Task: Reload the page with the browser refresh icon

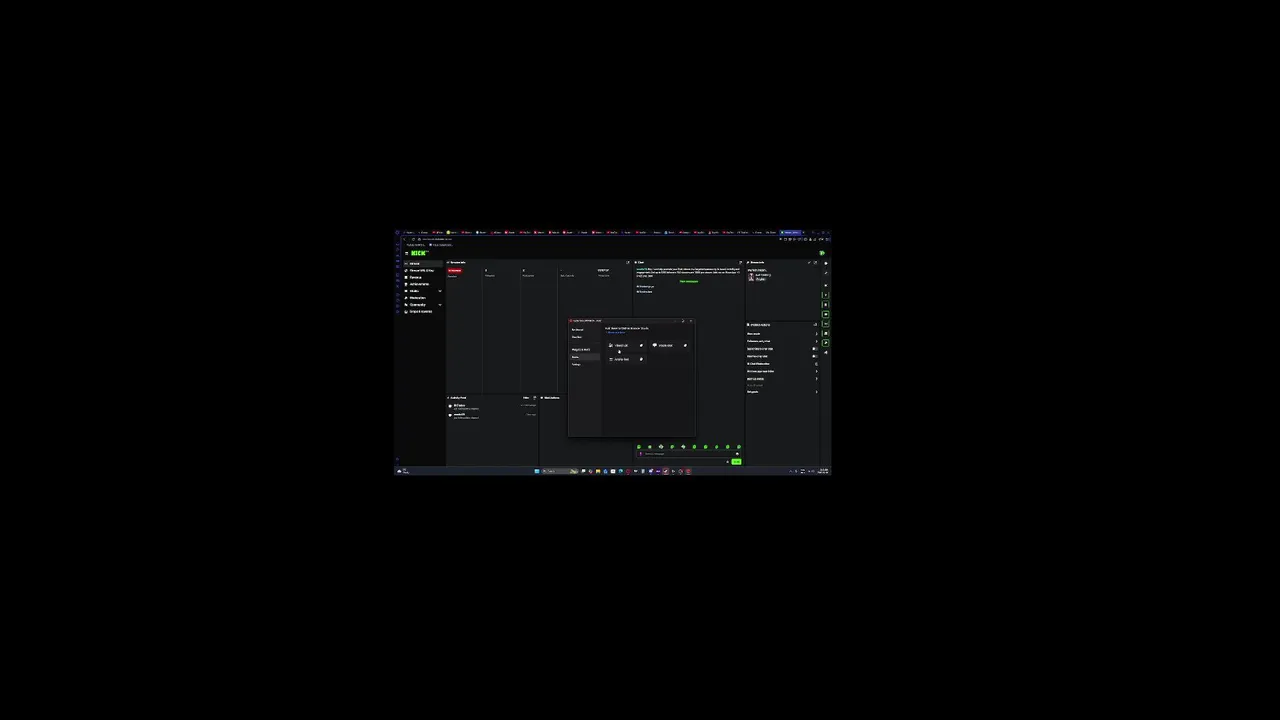Action: click(412, 239)
